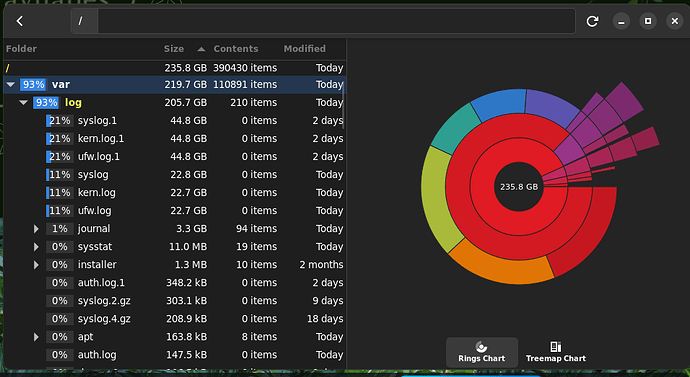690x377 pixels.
Task: Switch to Rings Chart view
Action: tap(481, 352)
